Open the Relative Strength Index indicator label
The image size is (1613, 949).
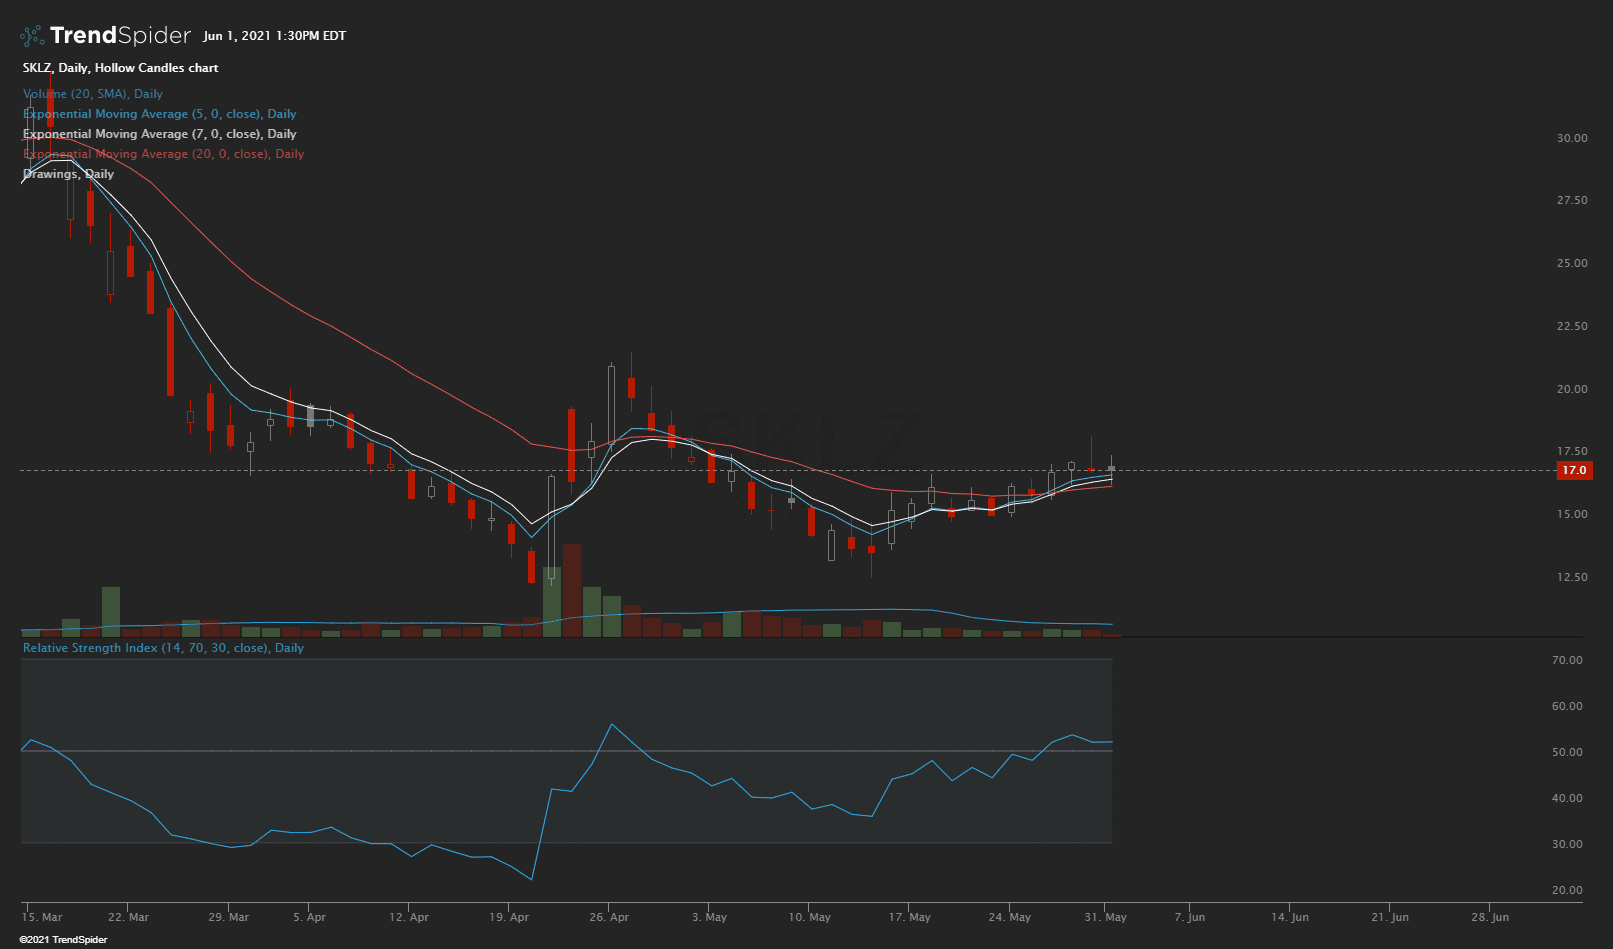(163, 648)
